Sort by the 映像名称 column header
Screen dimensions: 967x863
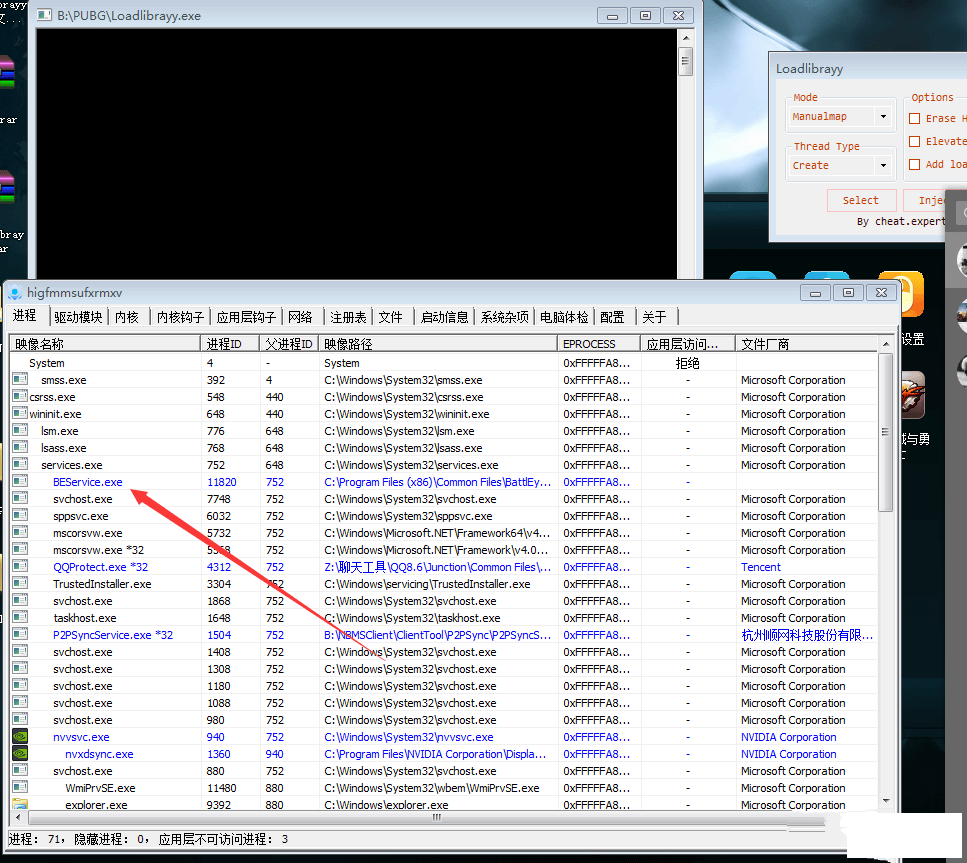(105, 344)
